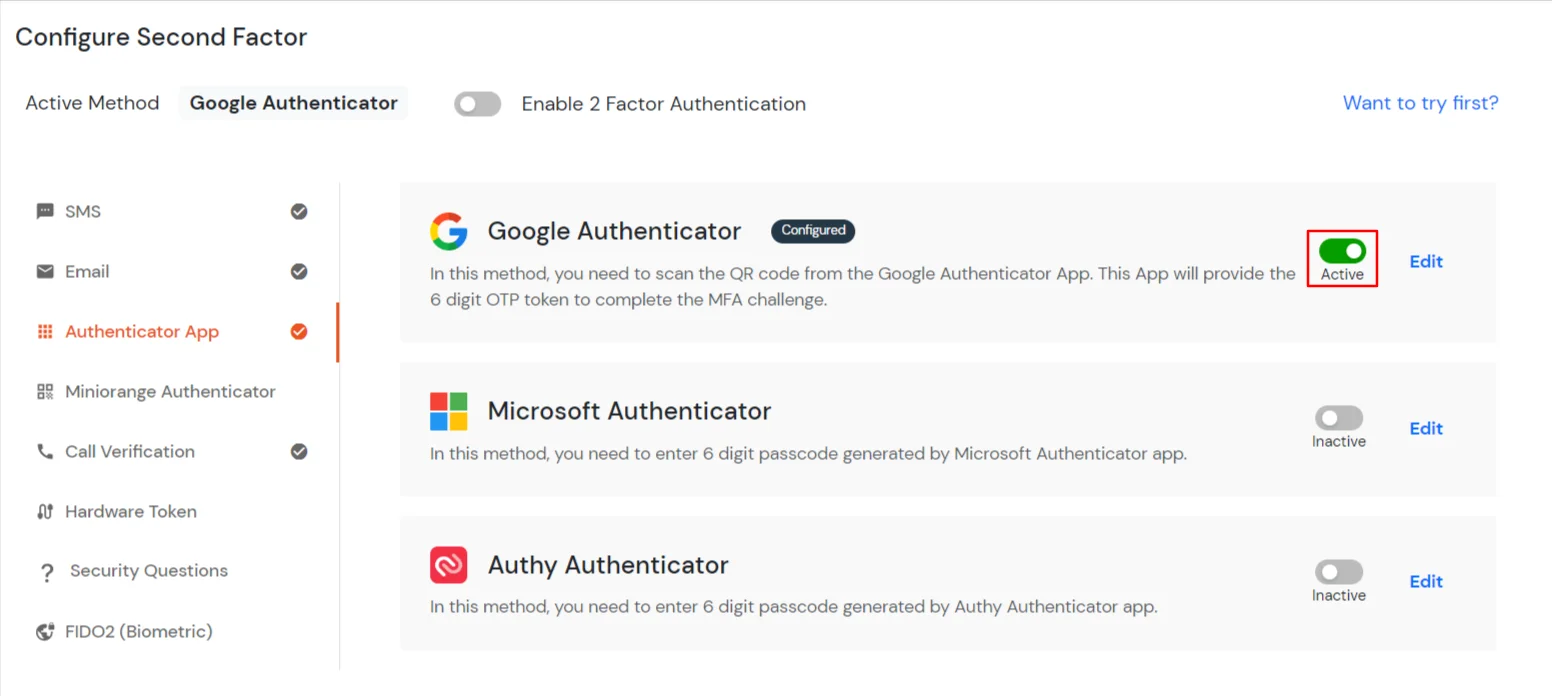1552x696 pixels.
Task: Select the Microsoft Authenticator logo
Action: coord(448,410)
